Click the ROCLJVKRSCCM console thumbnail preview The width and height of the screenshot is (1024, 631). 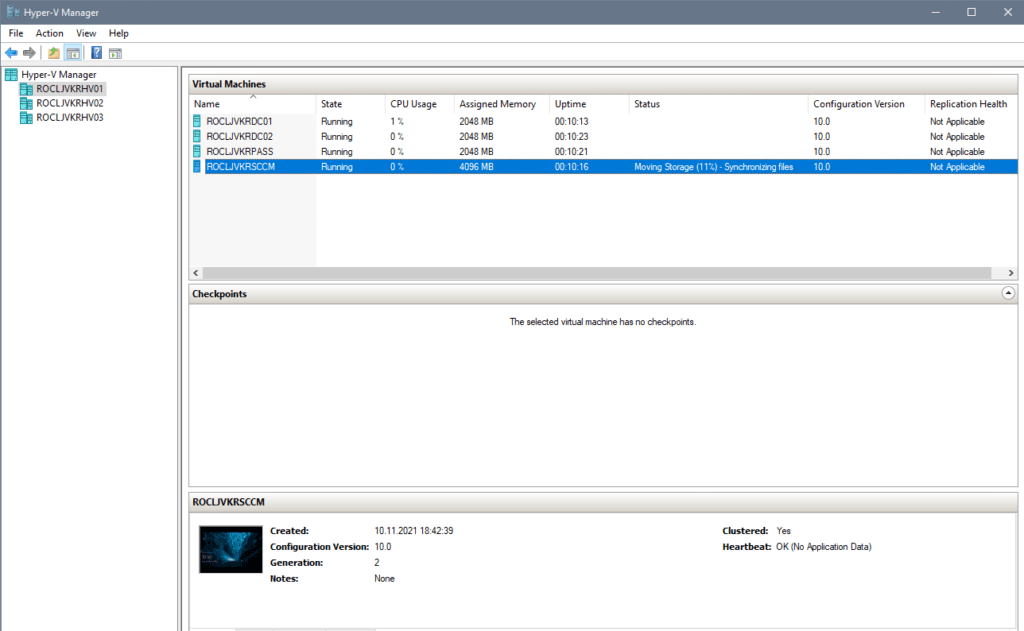tap(231, 549)
